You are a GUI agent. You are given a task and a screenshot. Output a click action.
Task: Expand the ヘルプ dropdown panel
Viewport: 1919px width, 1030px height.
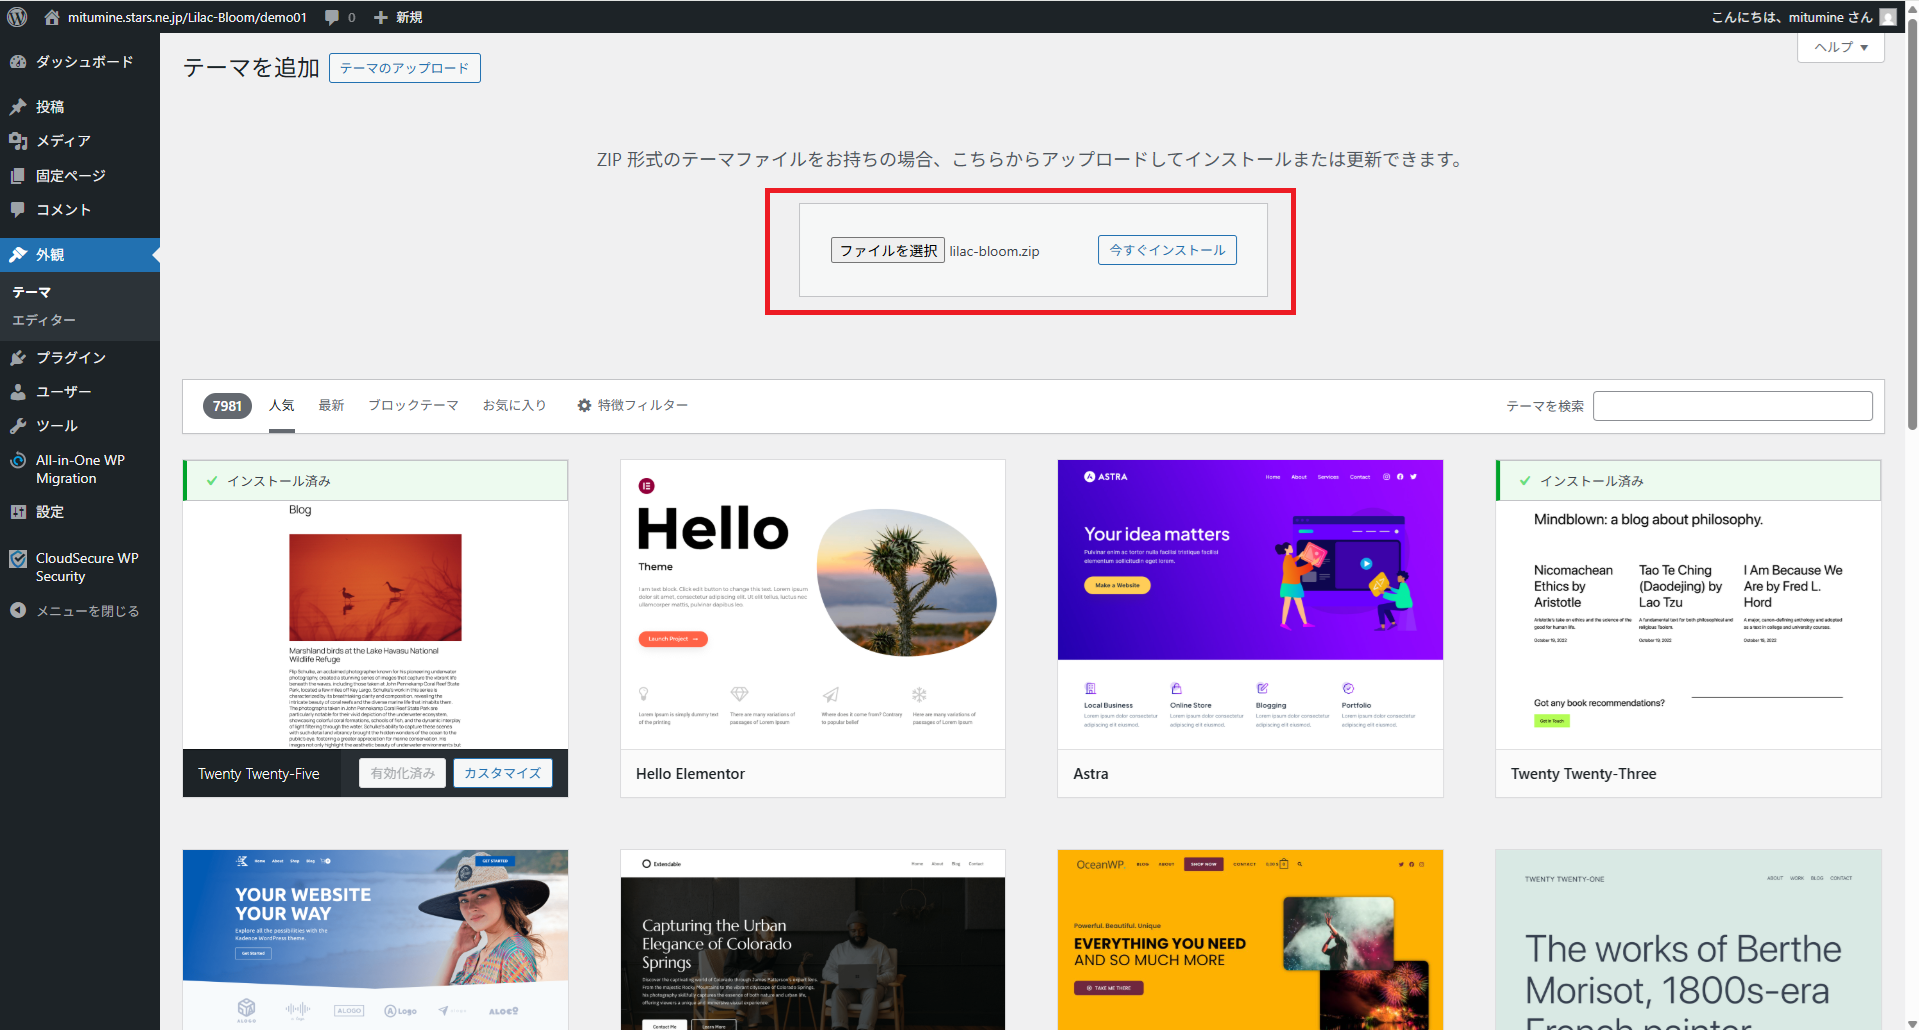click(x=1840, y=47)
